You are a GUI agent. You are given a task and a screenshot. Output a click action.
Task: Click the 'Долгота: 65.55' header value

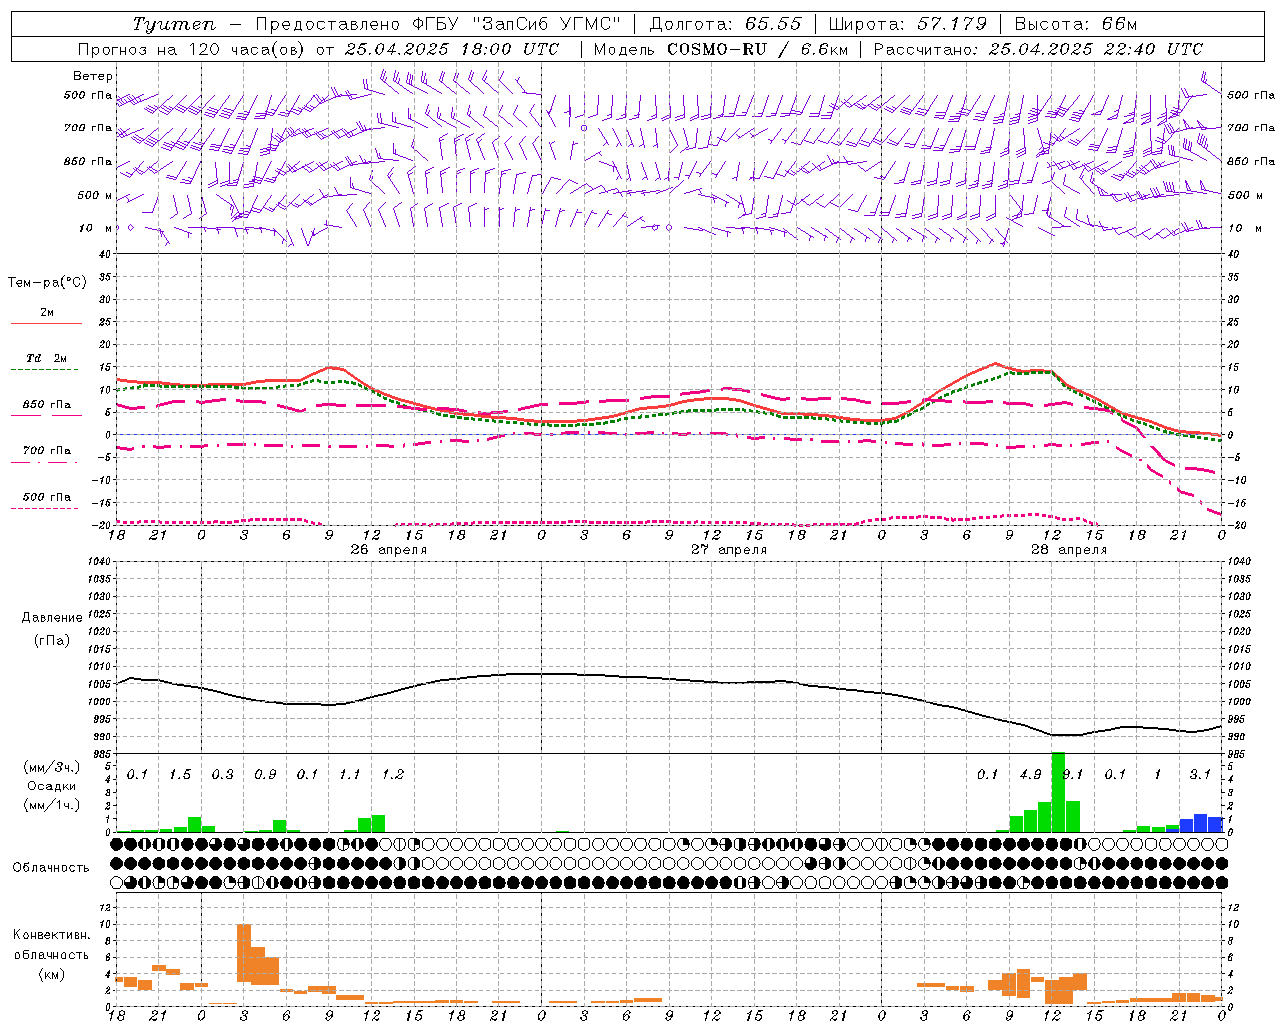pyautogui.click(x=725, y=24)
